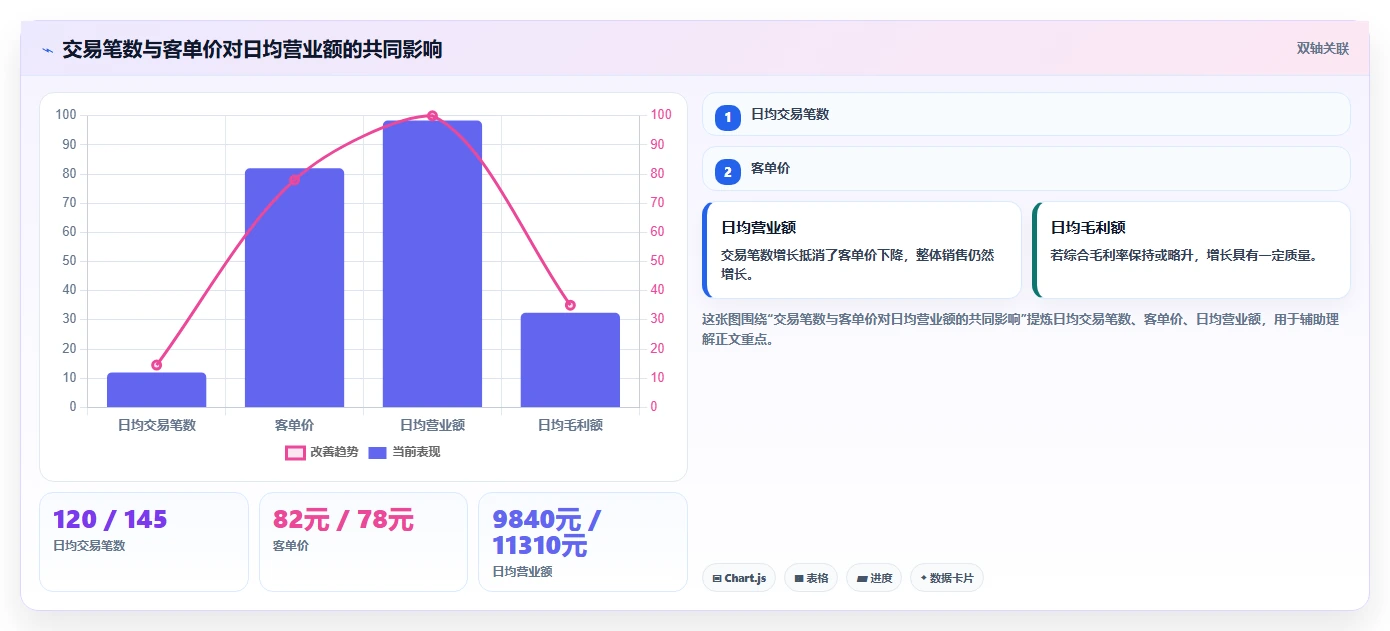
Task: Click the 双轴关联 label in header
Action: pos(1323,49)
